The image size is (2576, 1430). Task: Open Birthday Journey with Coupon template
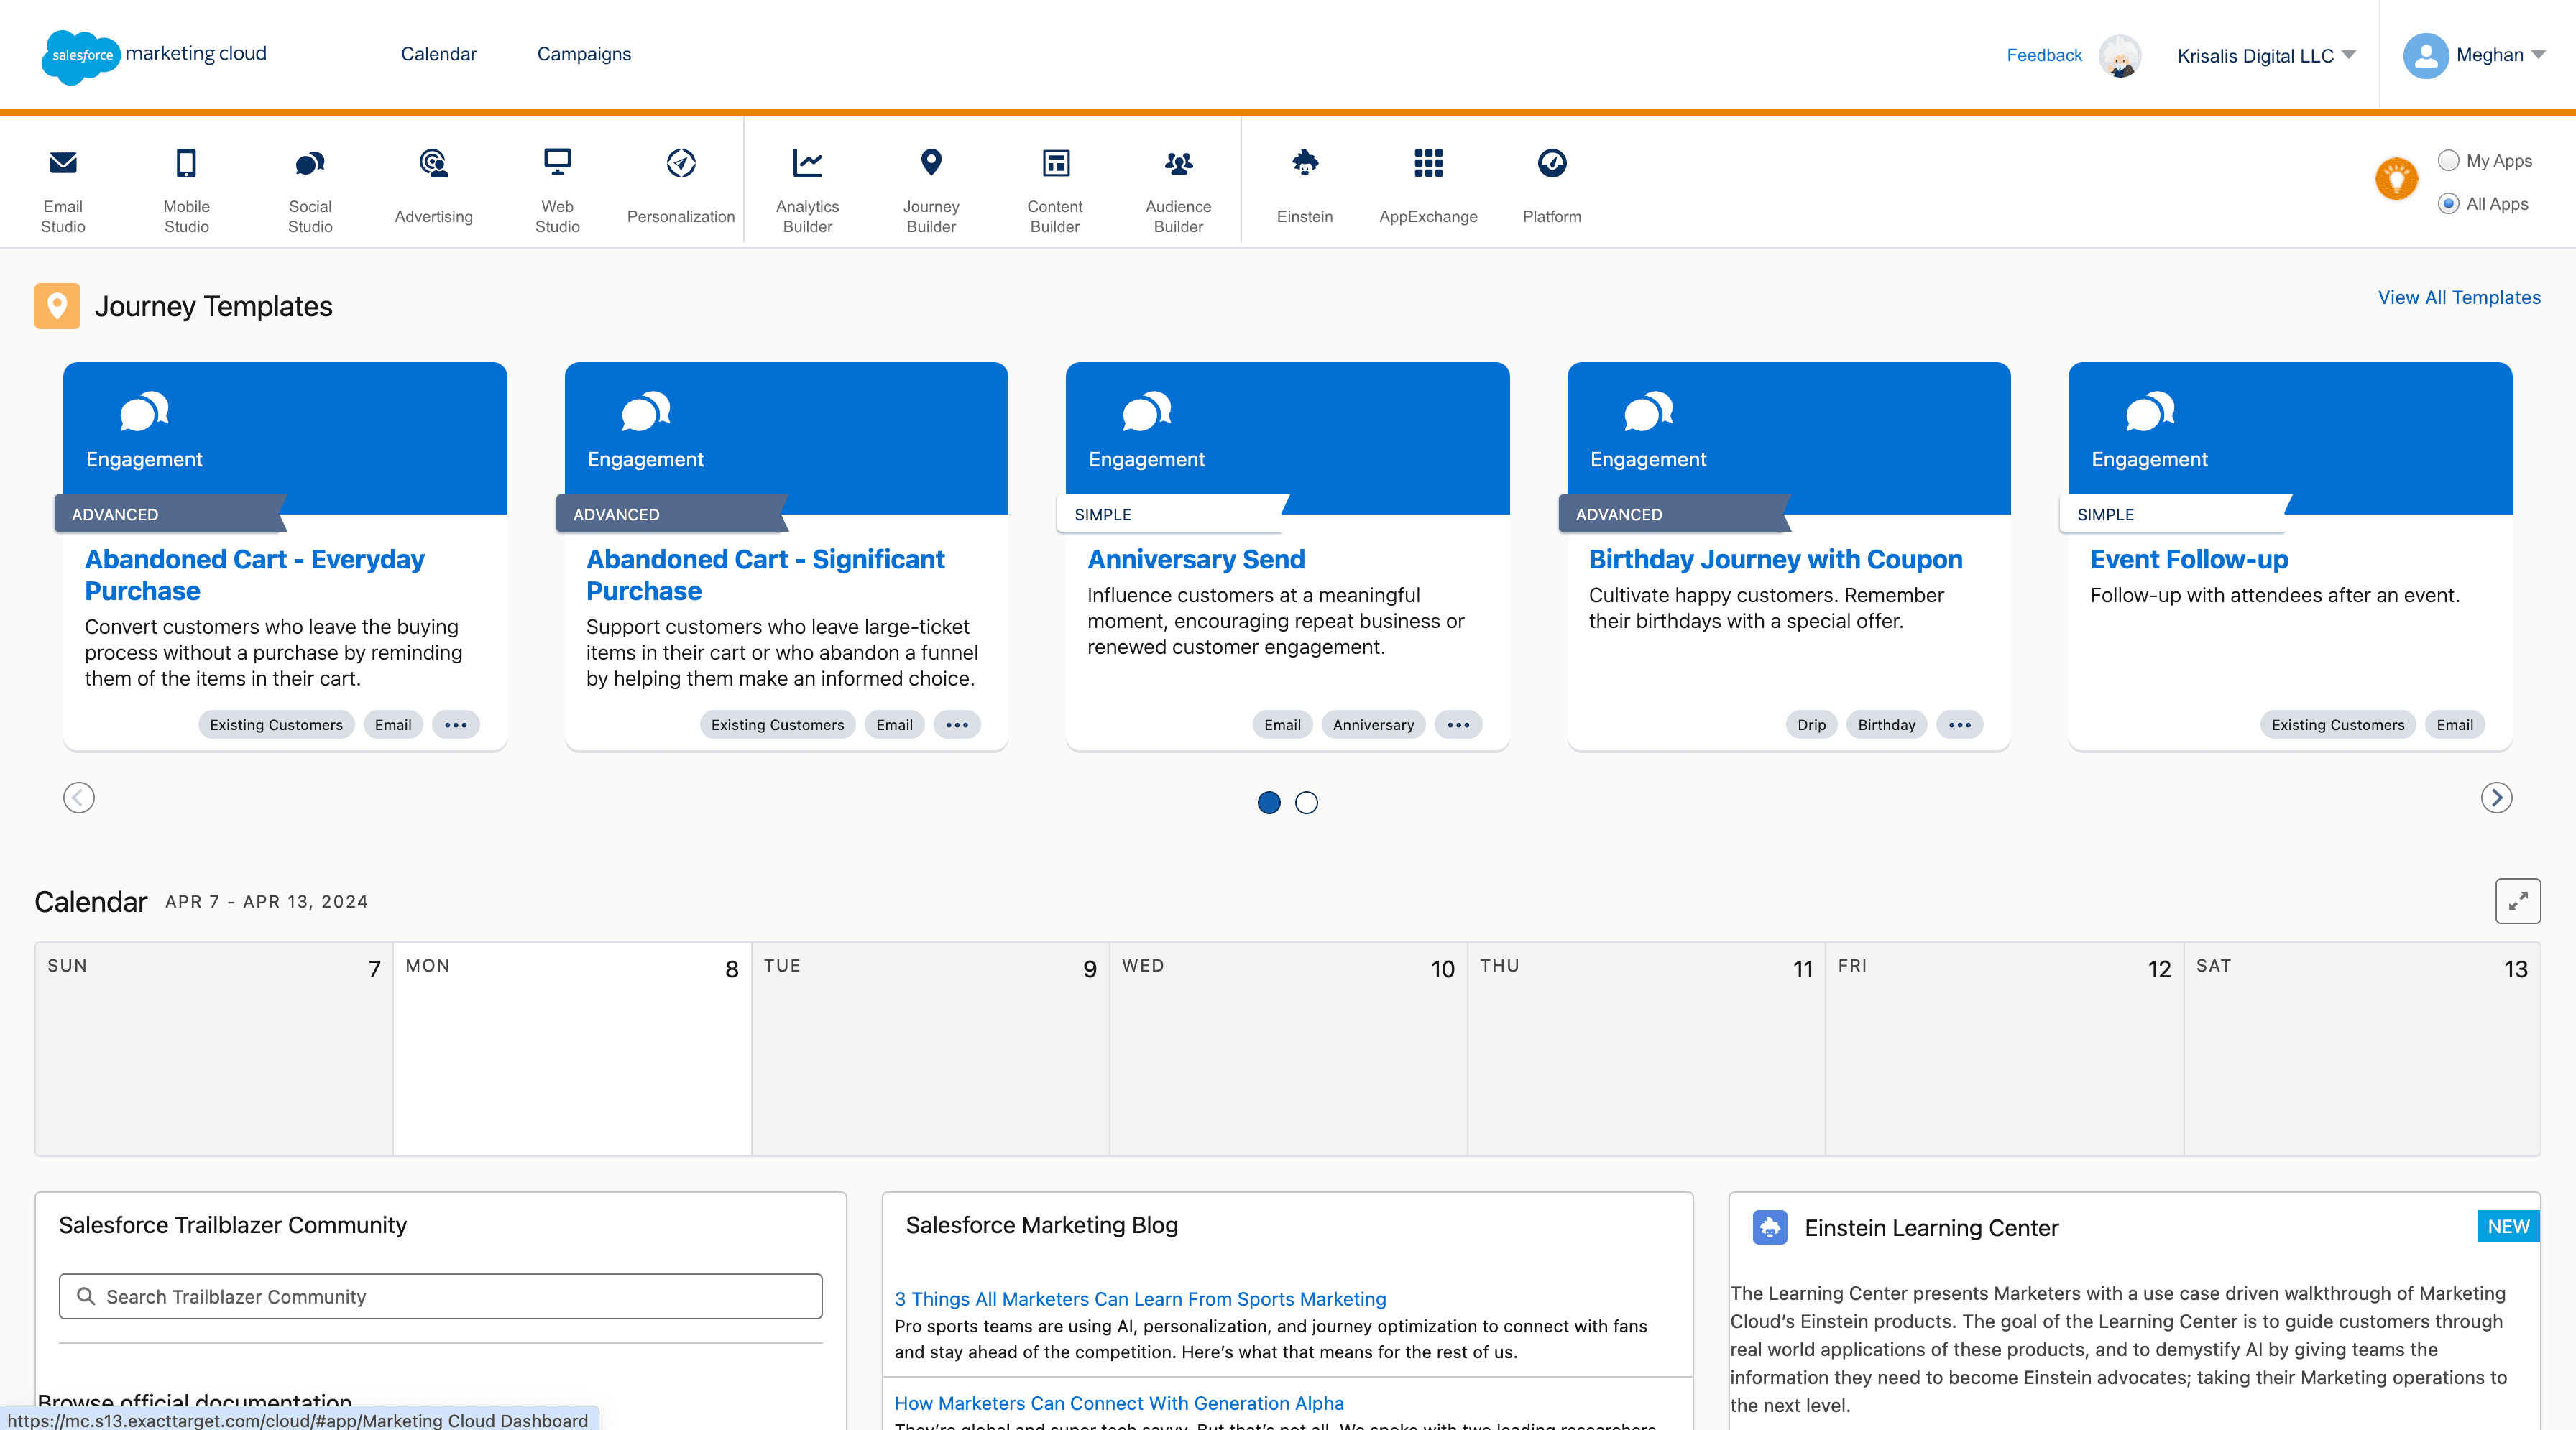tap(1775, 559)
